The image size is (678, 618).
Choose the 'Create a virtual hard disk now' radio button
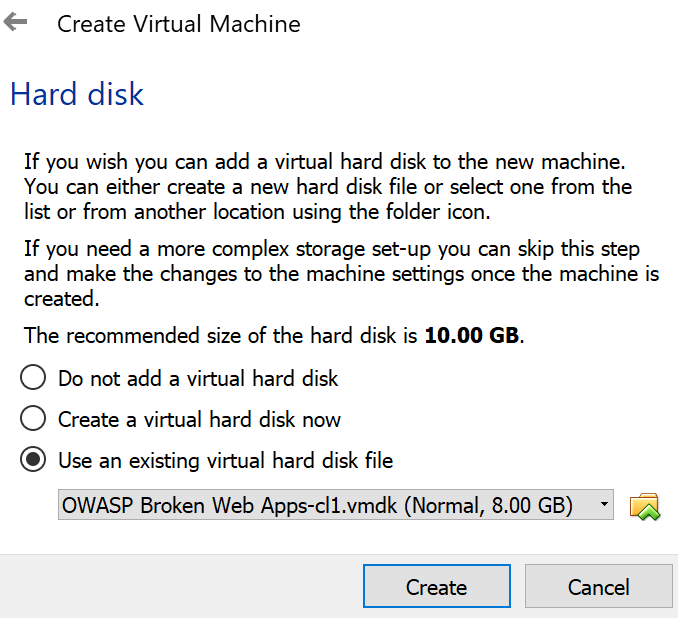tap(34, 419)
